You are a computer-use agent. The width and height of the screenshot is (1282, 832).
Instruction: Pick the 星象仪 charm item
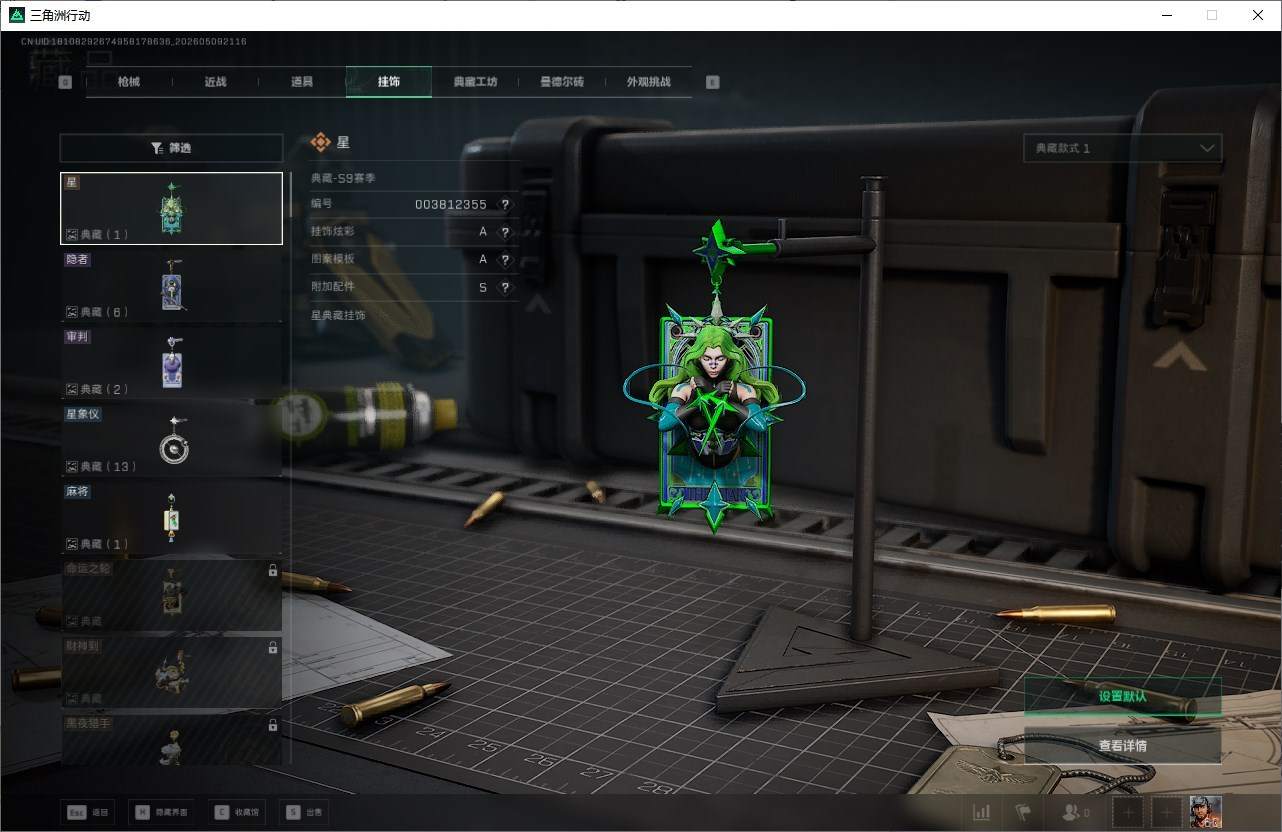[x=171, y=440]
